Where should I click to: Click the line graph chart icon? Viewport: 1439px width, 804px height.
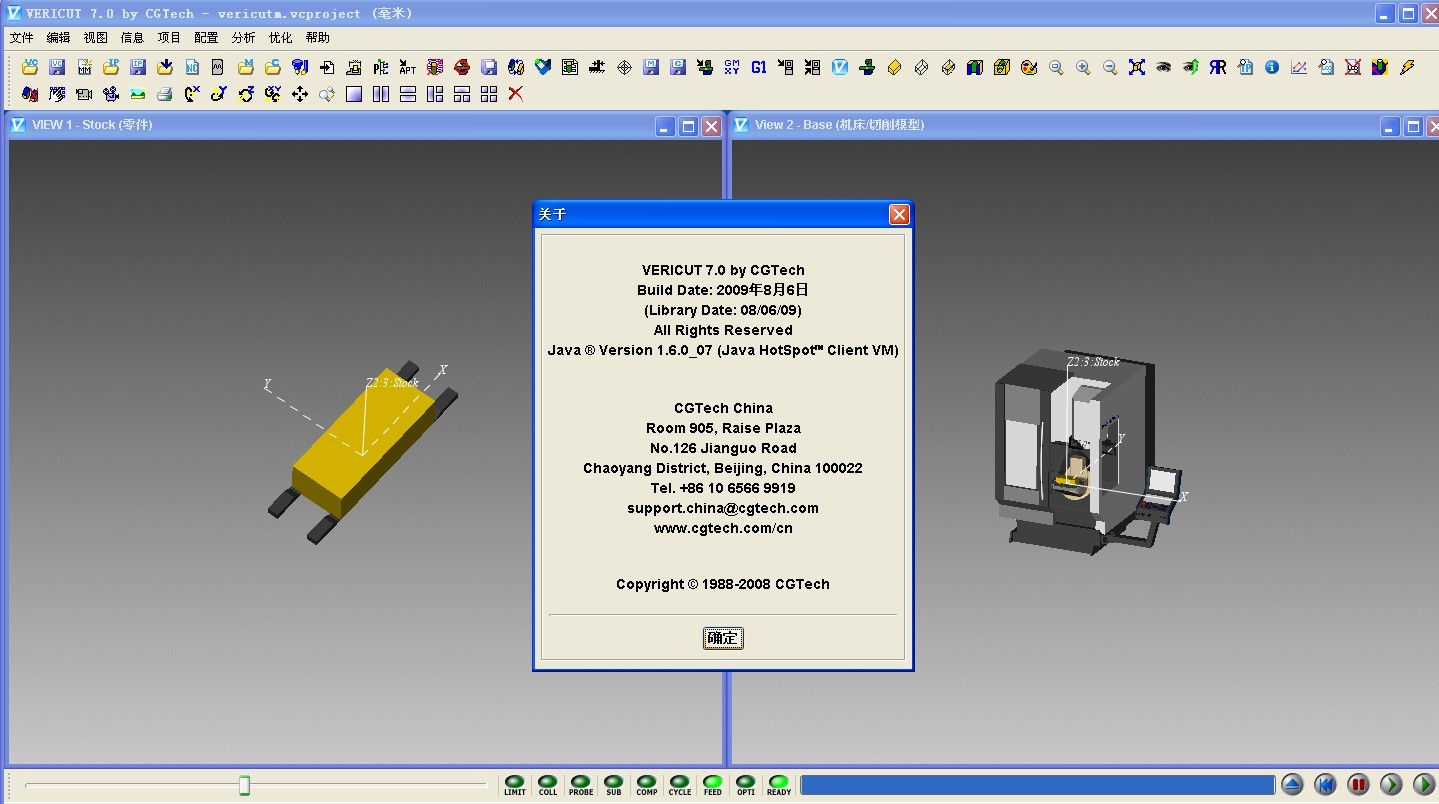(x=1299, y=67)
